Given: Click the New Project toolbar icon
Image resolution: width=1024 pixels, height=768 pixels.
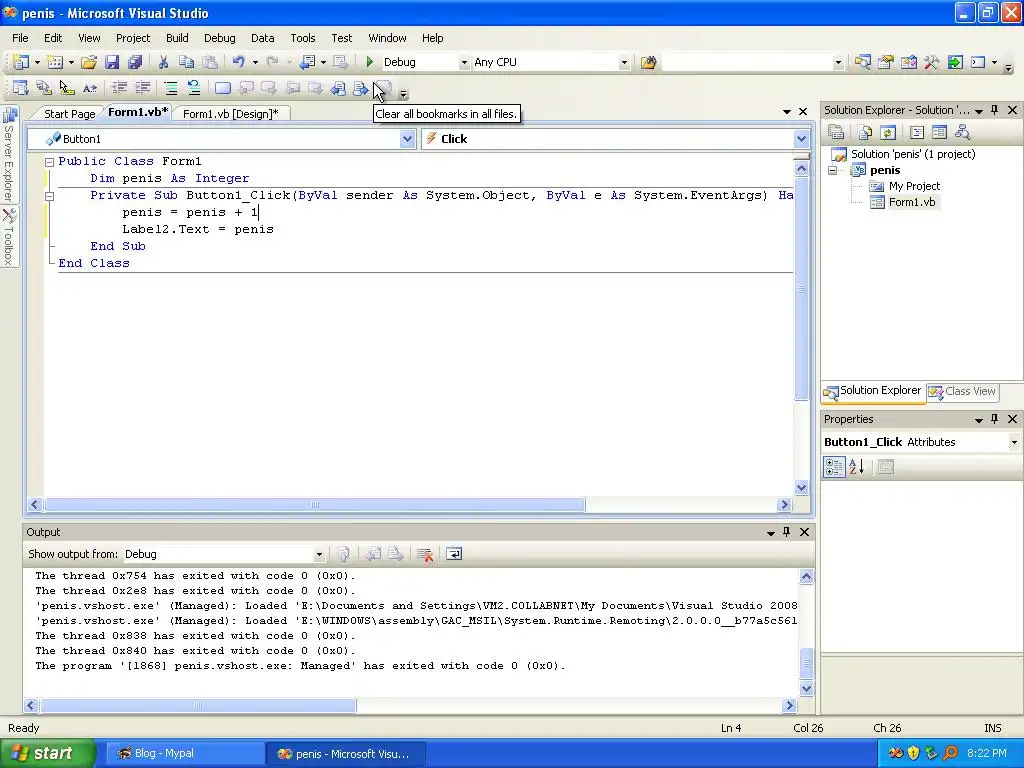Looking at the screenshot, I should pyautogui.click(x=21, y=62).
